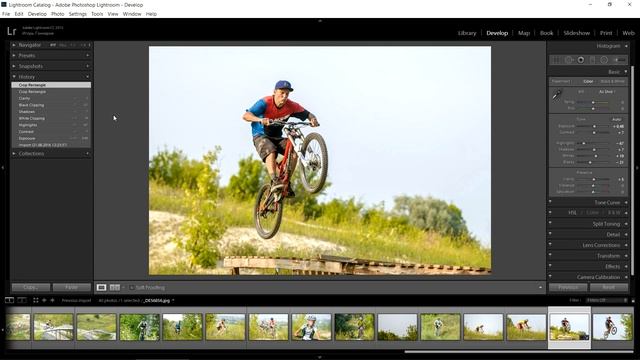
Task: Enable Soft Proofing checkbox
Action: (x=131, y=288)
